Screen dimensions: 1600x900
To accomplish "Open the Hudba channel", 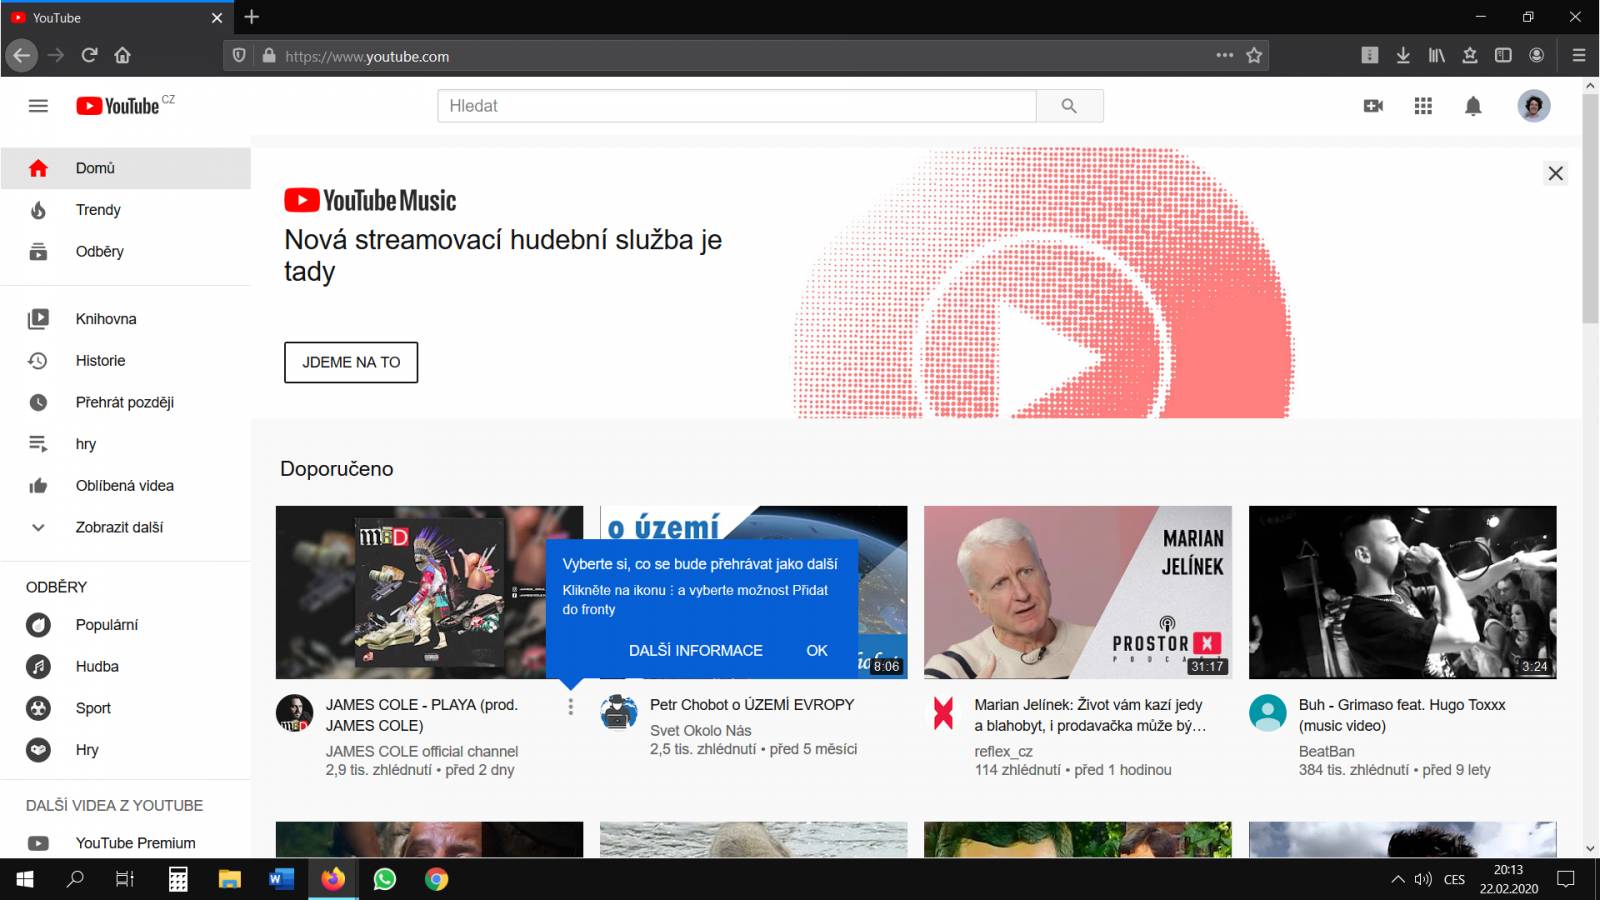I will (x=125, y=667).
